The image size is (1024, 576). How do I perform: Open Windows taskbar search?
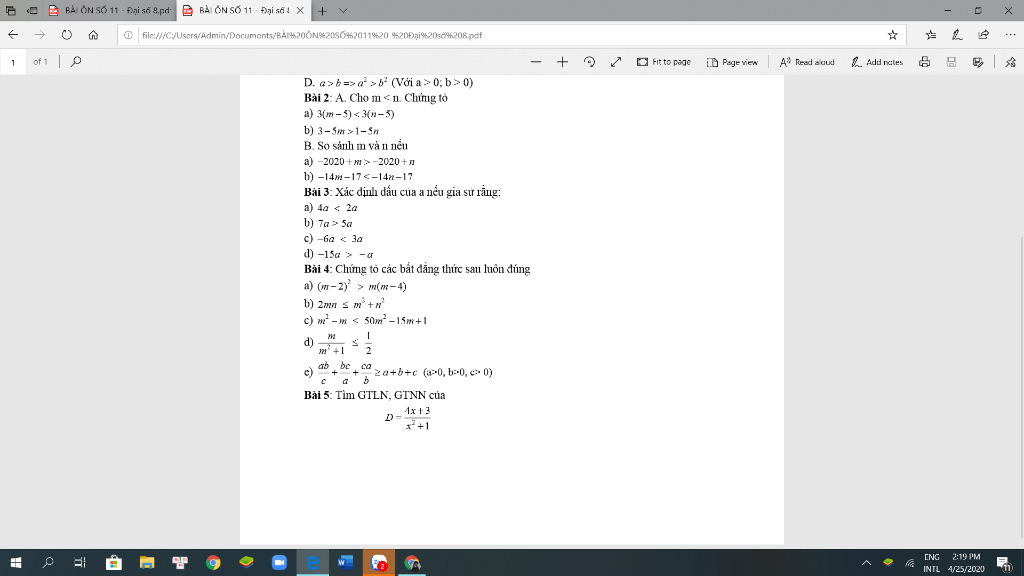(x=48, y=562)
